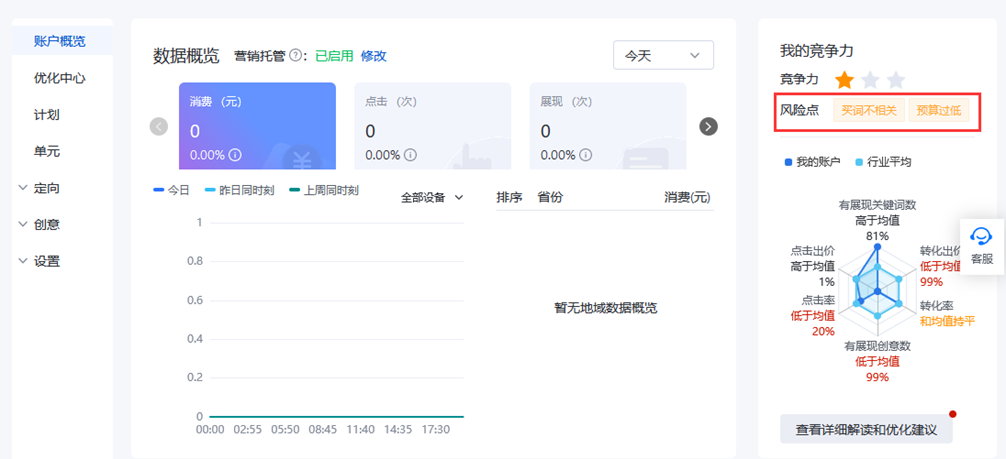Screen dimensions: 1006x459
Task: Click the 和均值持平 orange text
Action: pyautogui.click(x=947, y=320)
